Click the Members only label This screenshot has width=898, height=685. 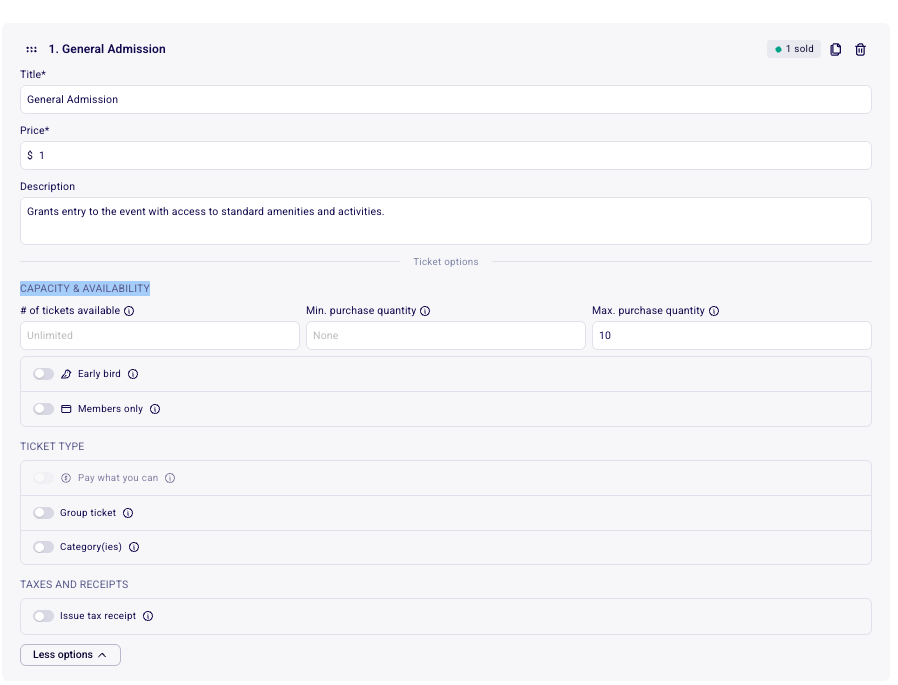tap(111, 409)
